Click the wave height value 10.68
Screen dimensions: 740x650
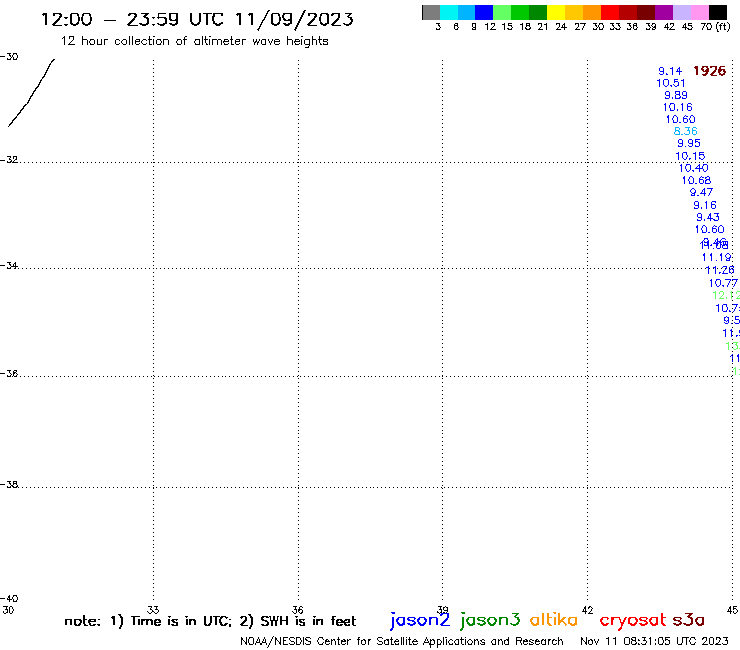[x=697, y=180]
